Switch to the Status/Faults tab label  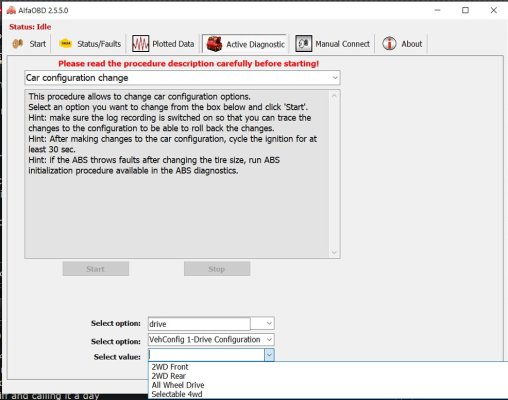pos(99,44)
